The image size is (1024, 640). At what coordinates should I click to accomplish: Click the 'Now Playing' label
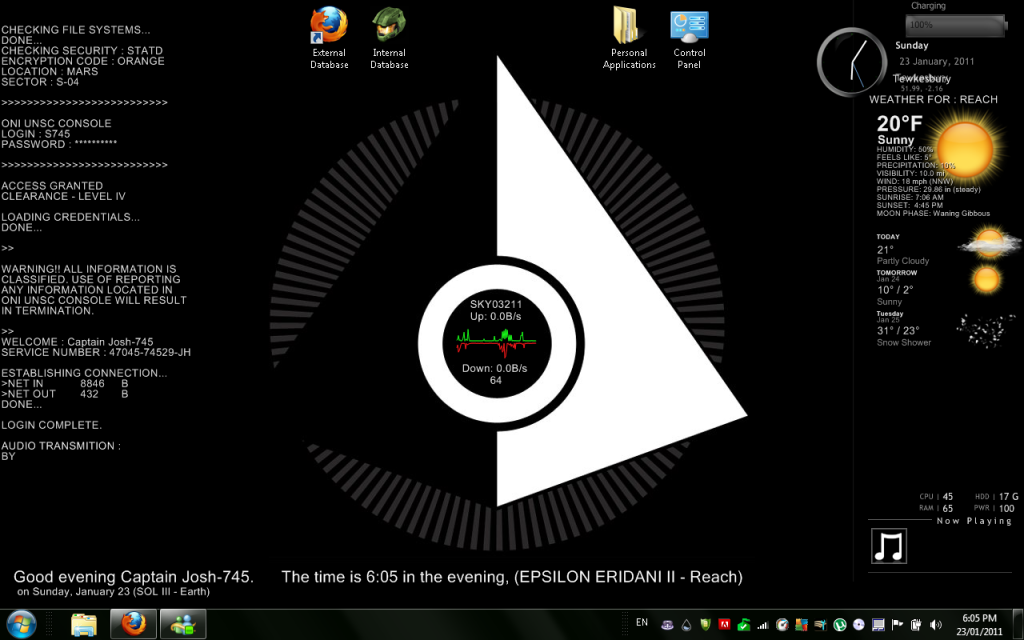pos(974,521)
